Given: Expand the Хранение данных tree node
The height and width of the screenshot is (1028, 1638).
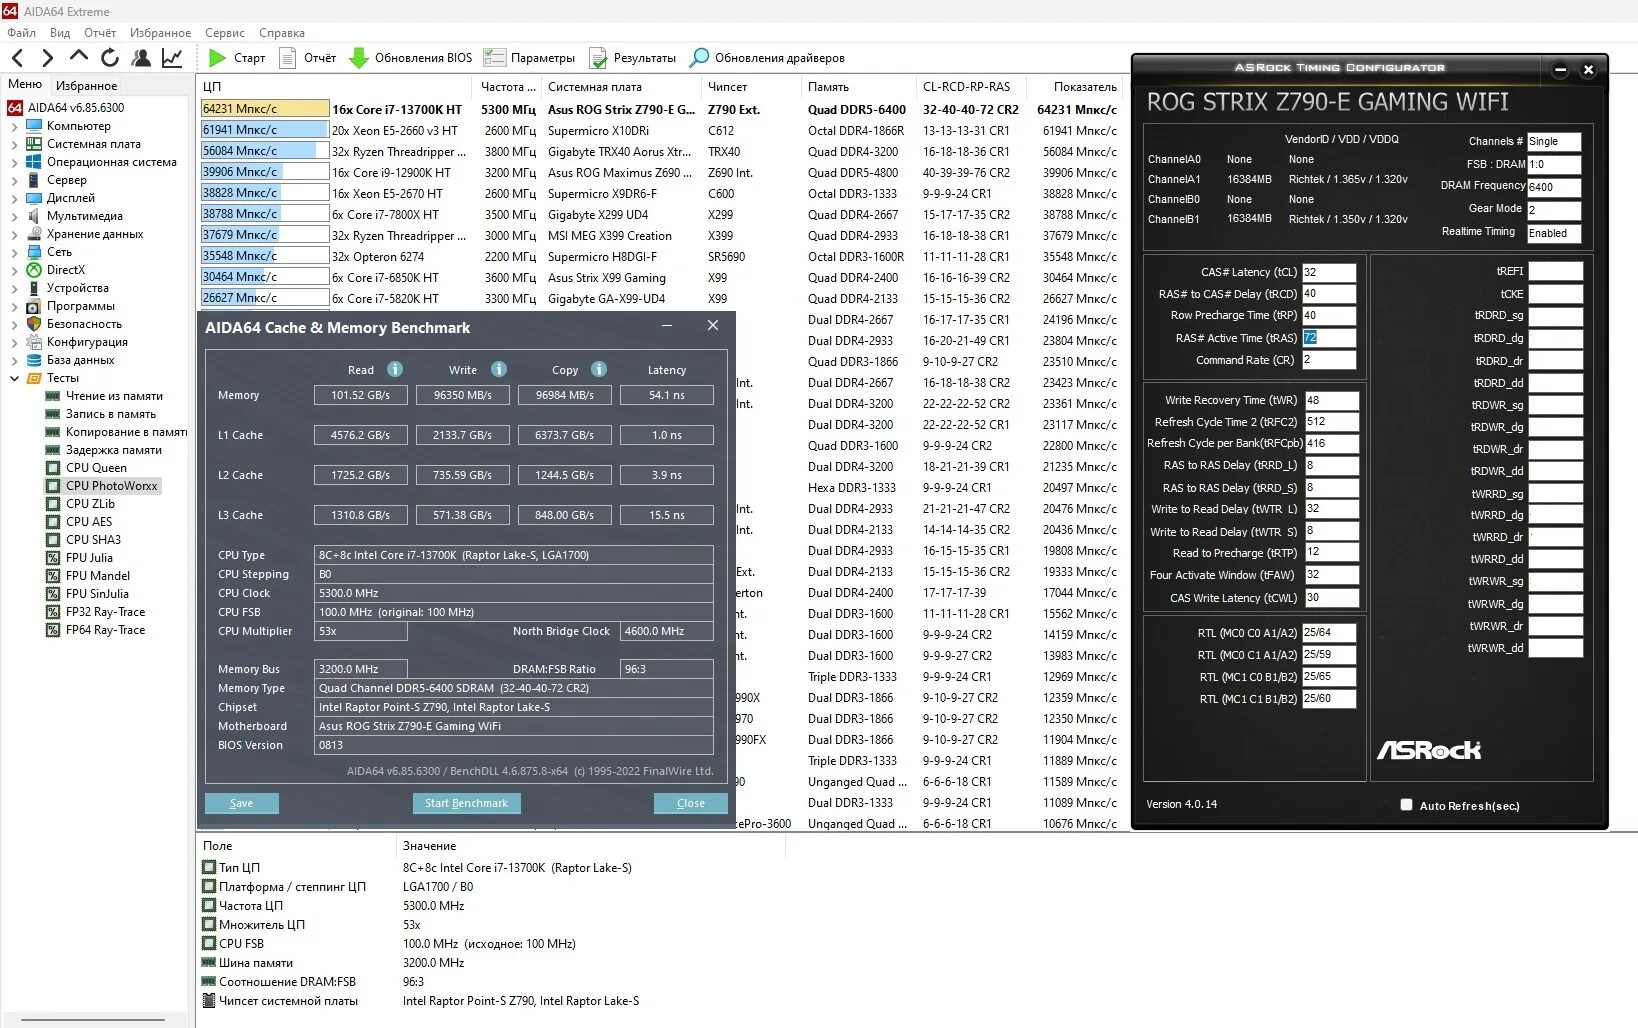Looking at the screenshot, I should (x=14, y=234).
